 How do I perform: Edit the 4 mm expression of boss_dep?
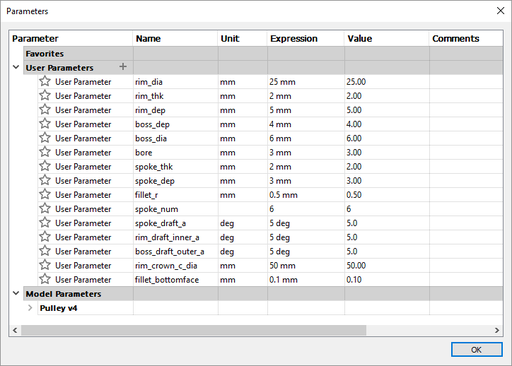306,124
